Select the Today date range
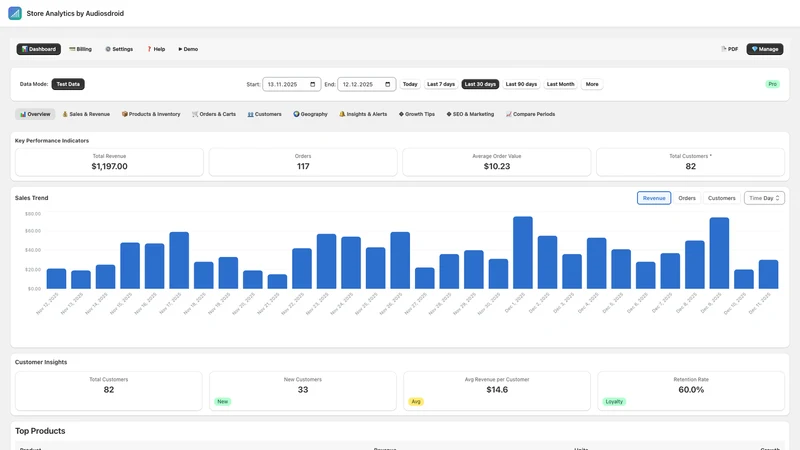The image size is (800, 450). coord(410,84)
